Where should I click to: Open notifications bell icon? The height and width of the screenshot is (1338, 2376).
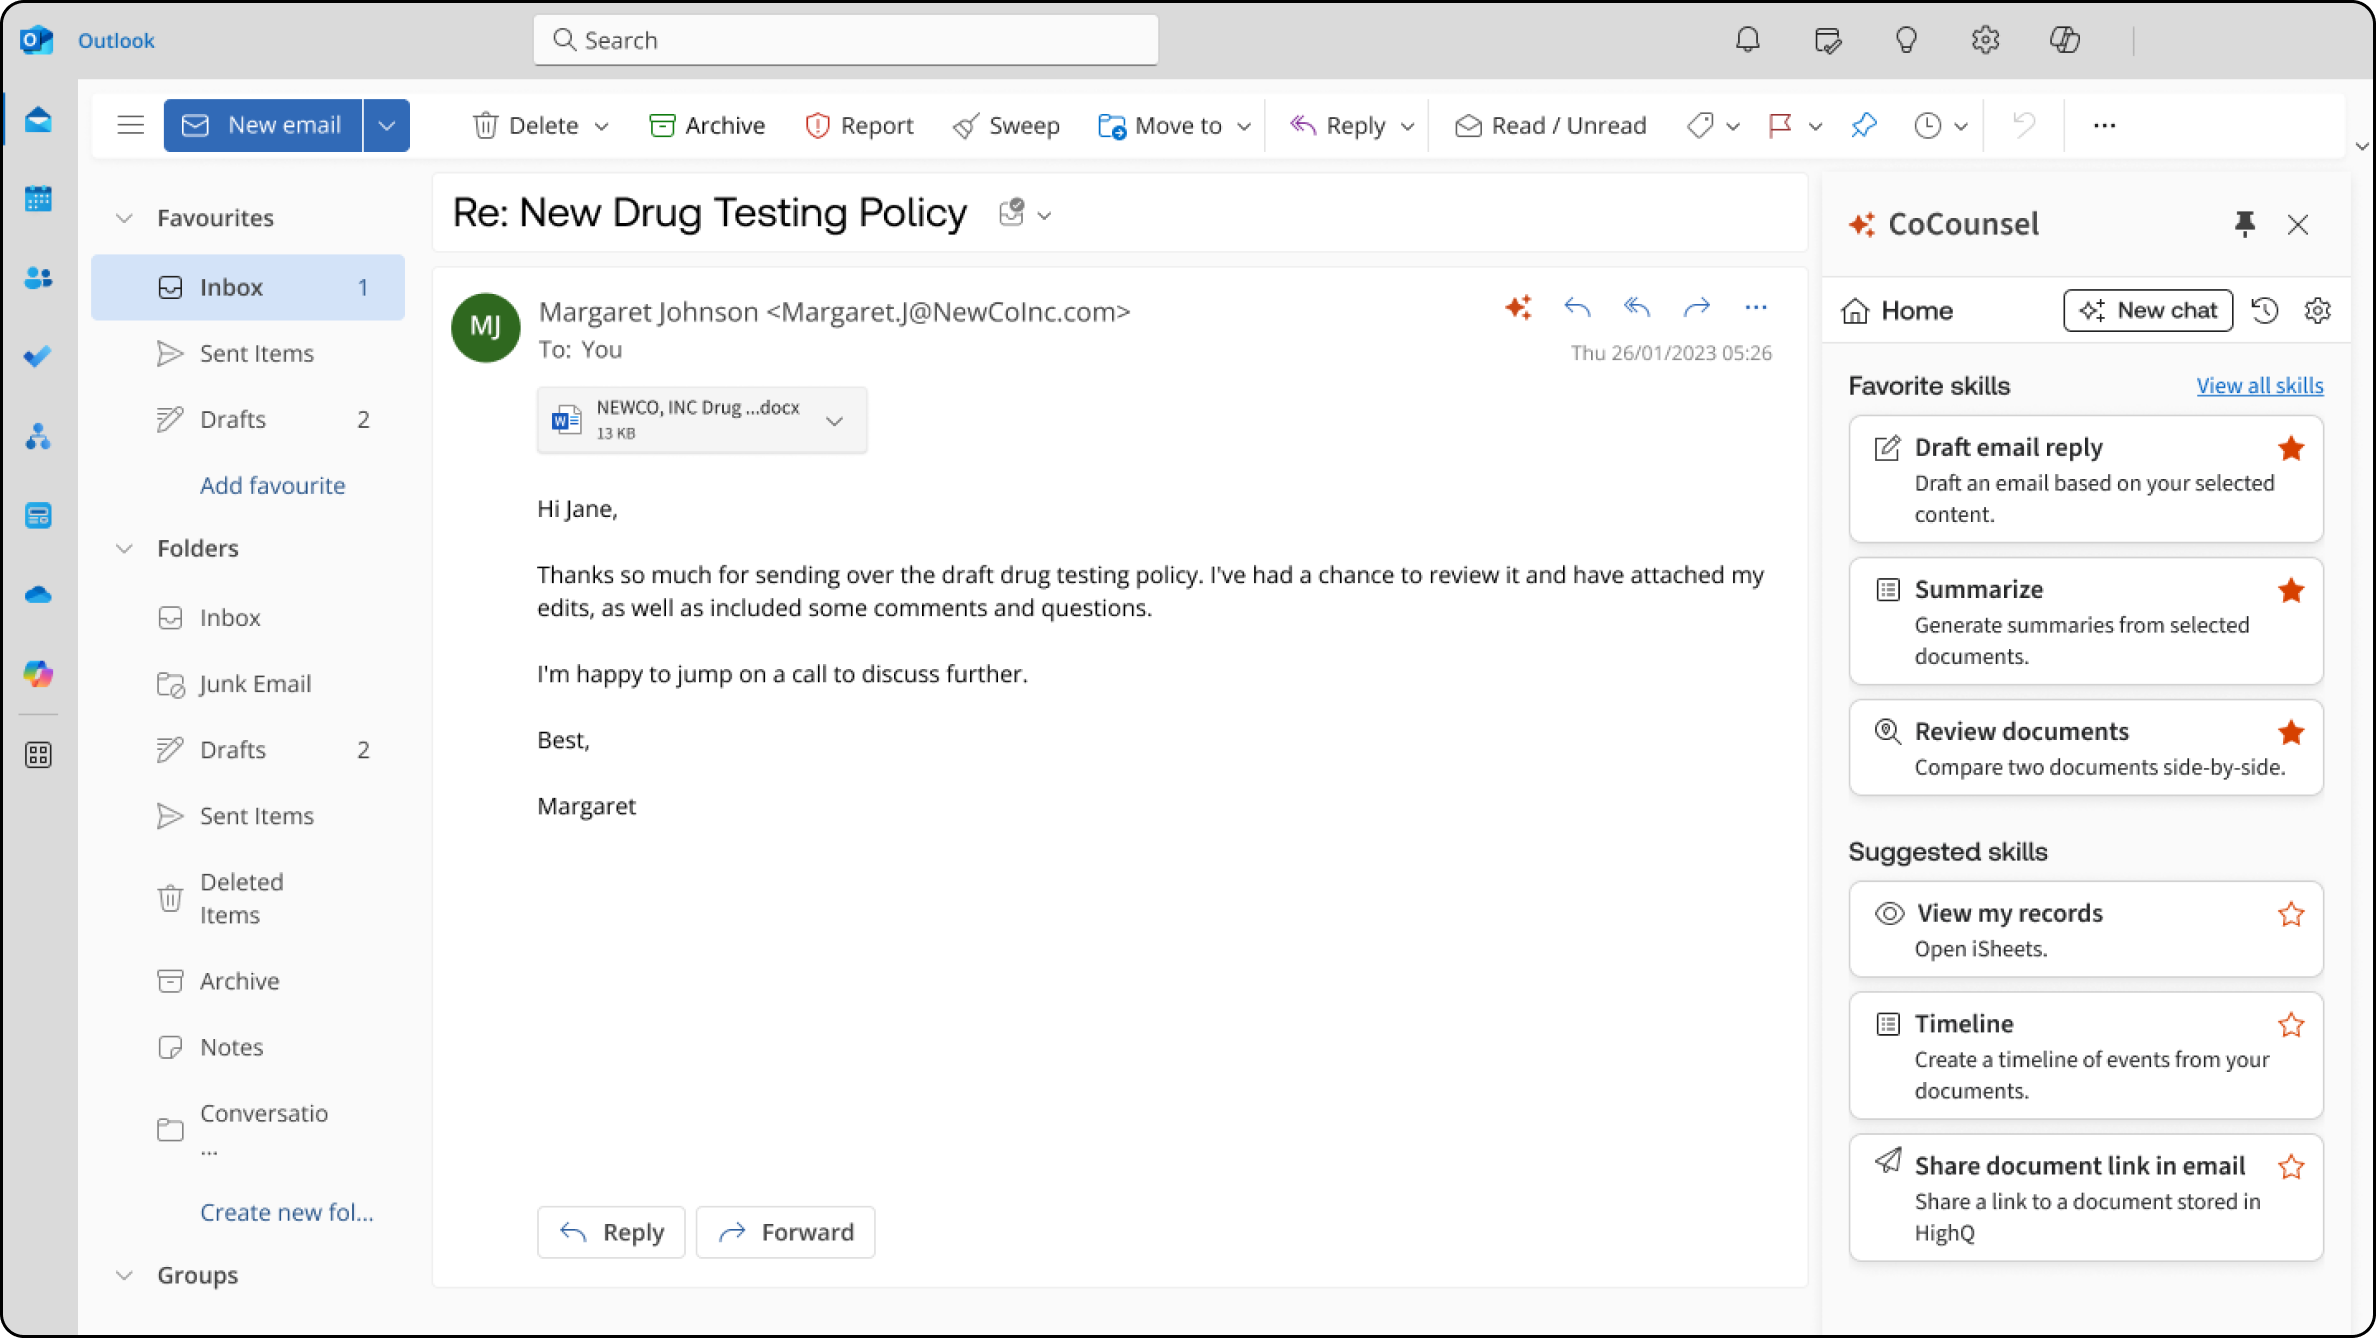coord(1747,40)
